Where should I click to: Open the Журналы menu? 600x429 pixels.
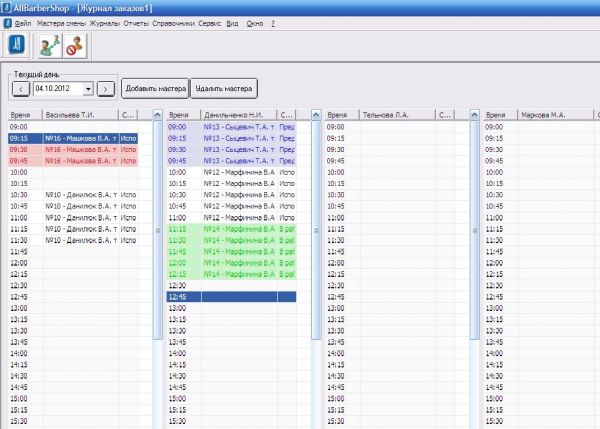point(104,21)
